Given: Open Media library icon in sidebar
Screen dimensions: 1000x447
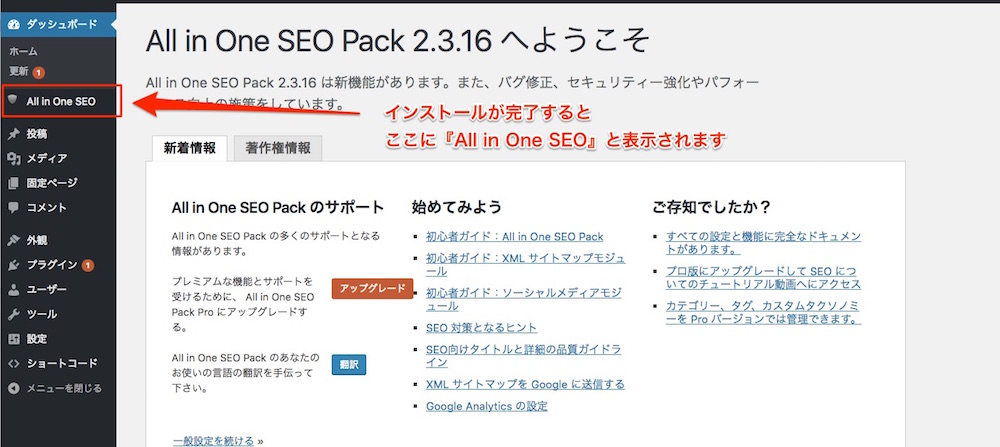Looking at the screenshot, I should click(14, 158).
